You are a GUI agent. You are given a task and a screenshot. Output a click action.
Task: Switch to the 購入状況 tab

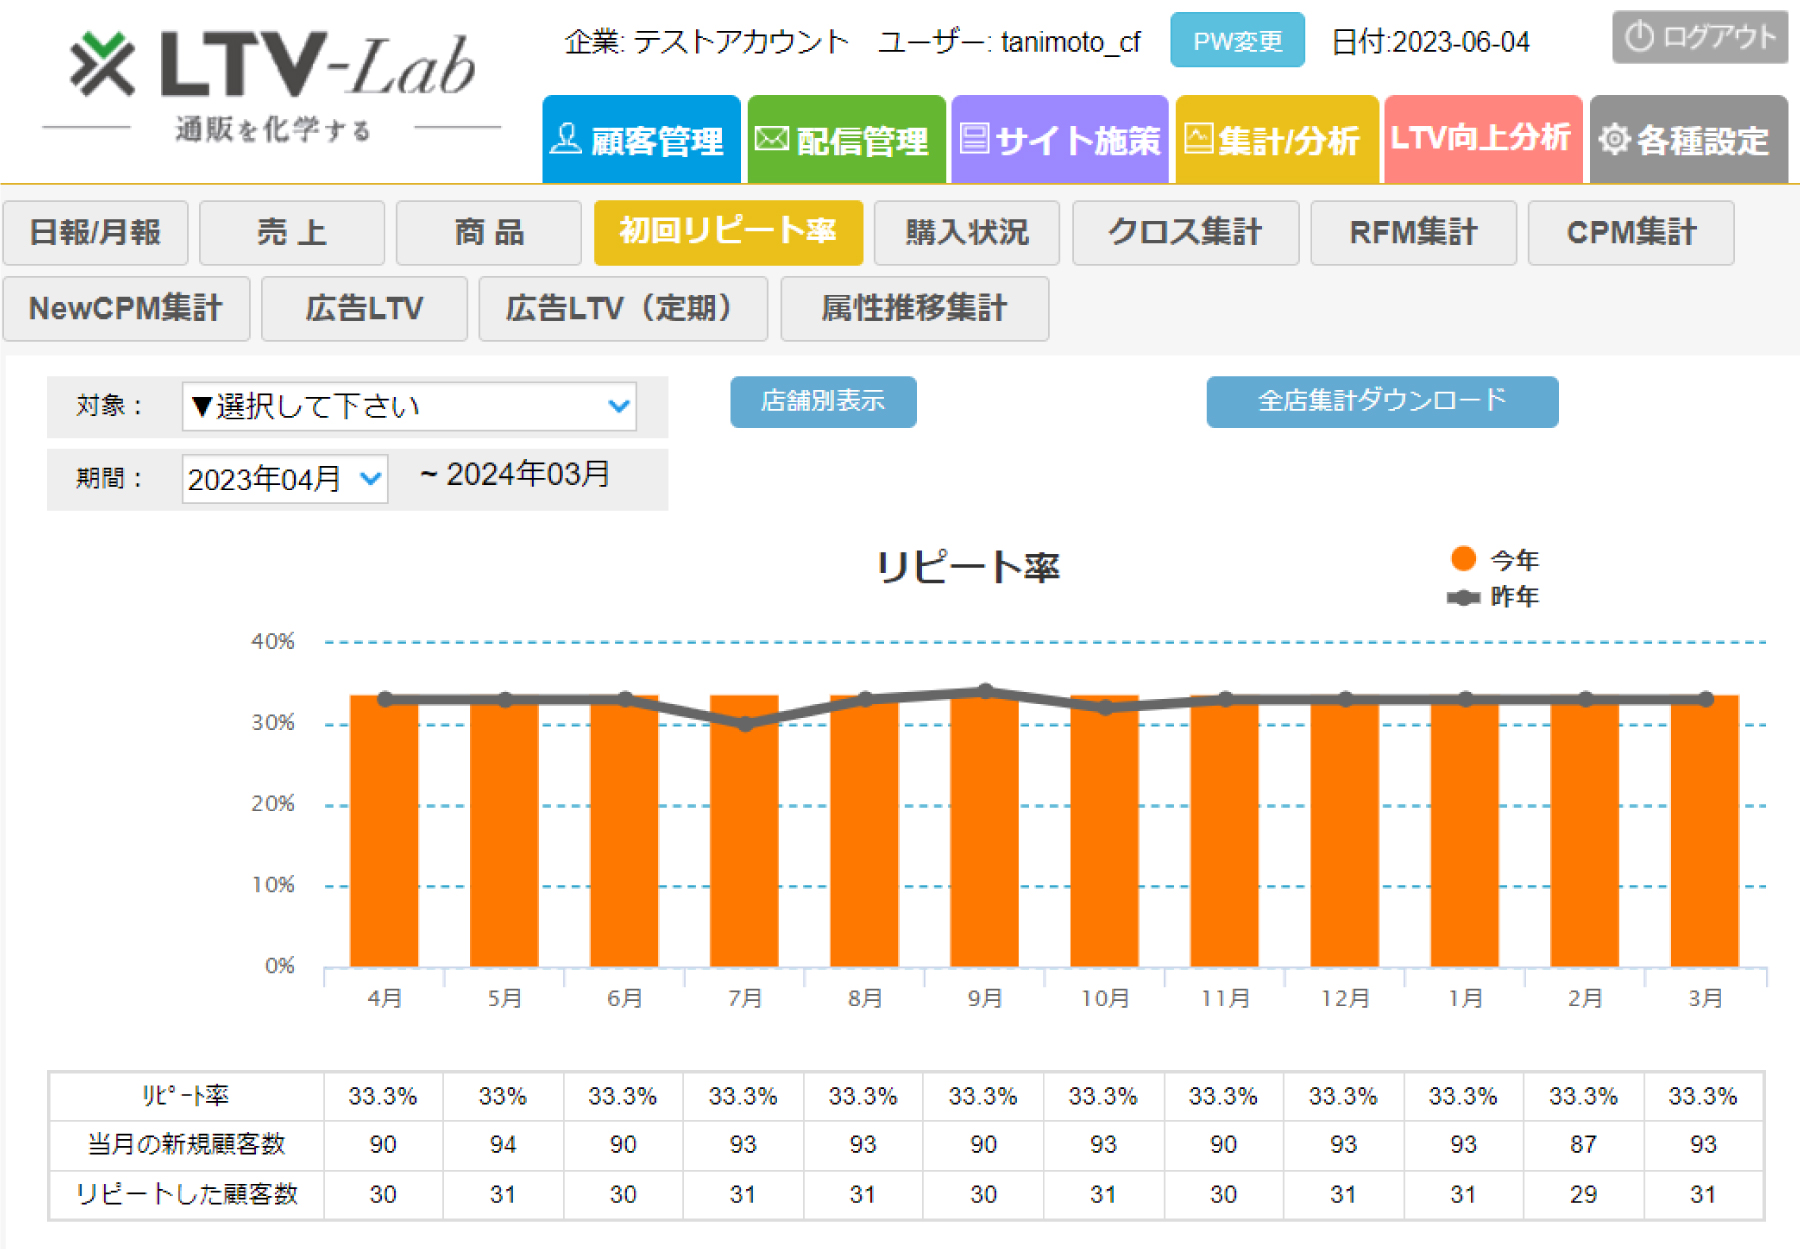pos(966,233)
